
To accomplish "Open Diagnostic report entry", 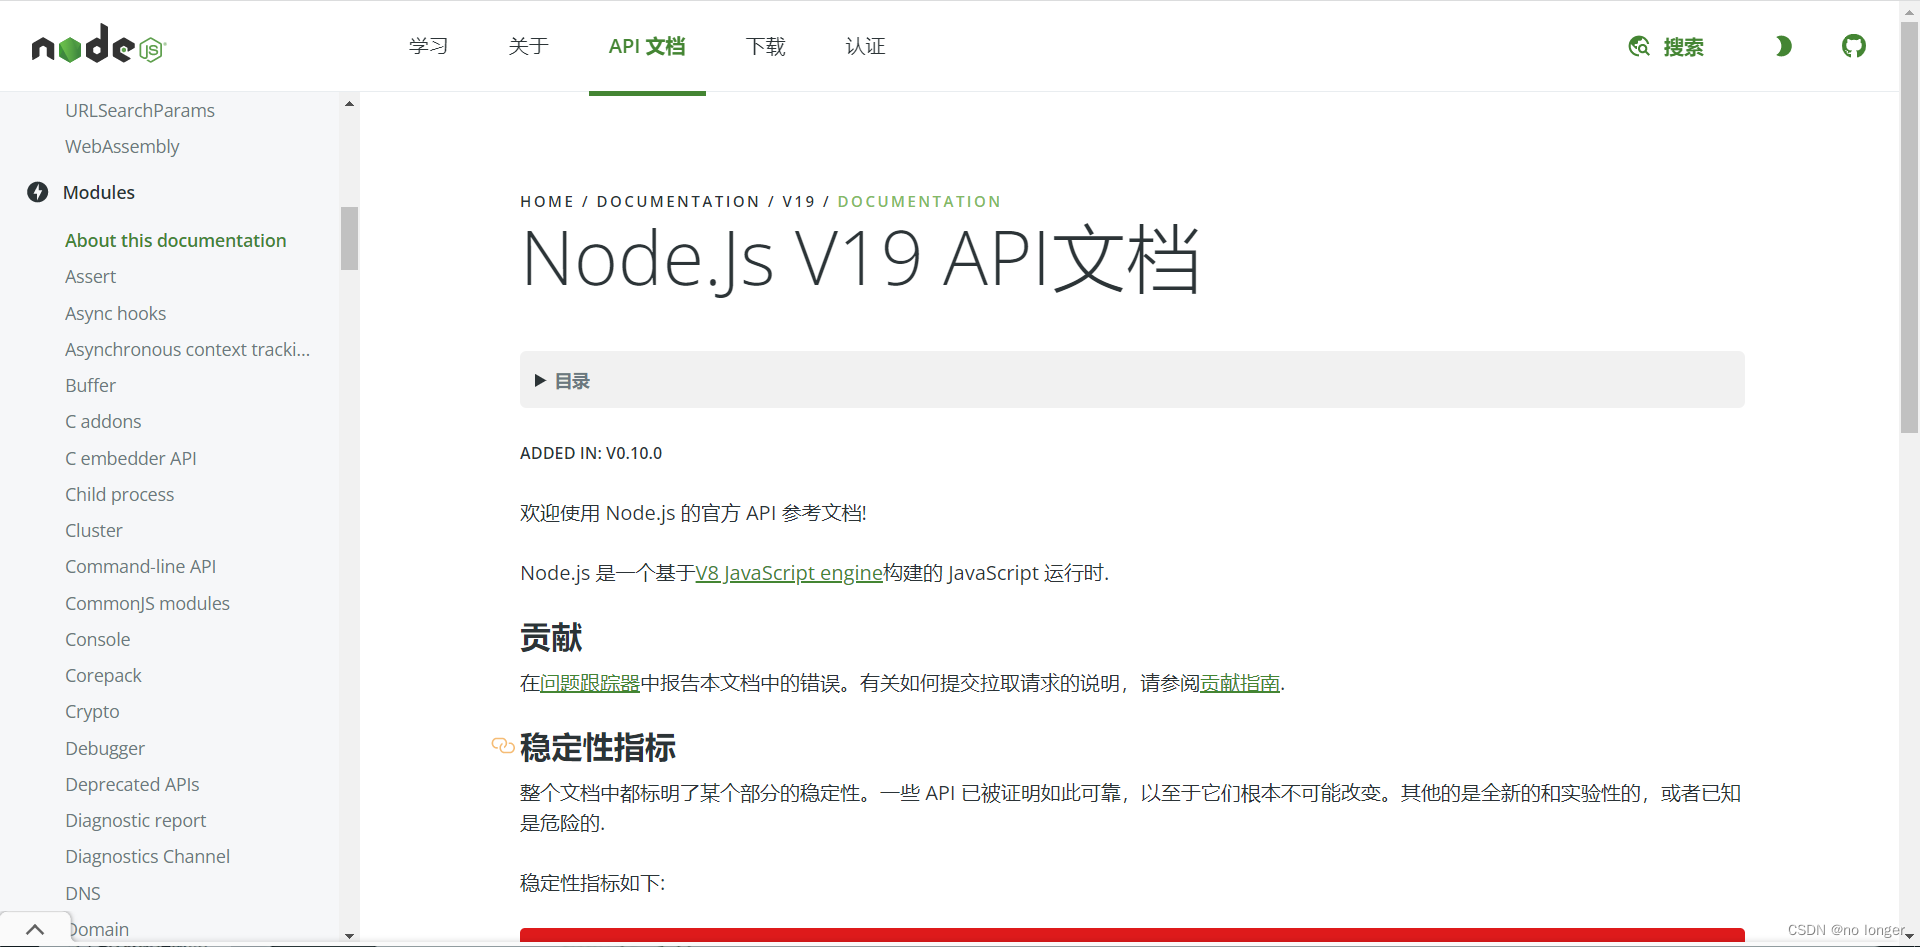I will click(x=135, y=820).
